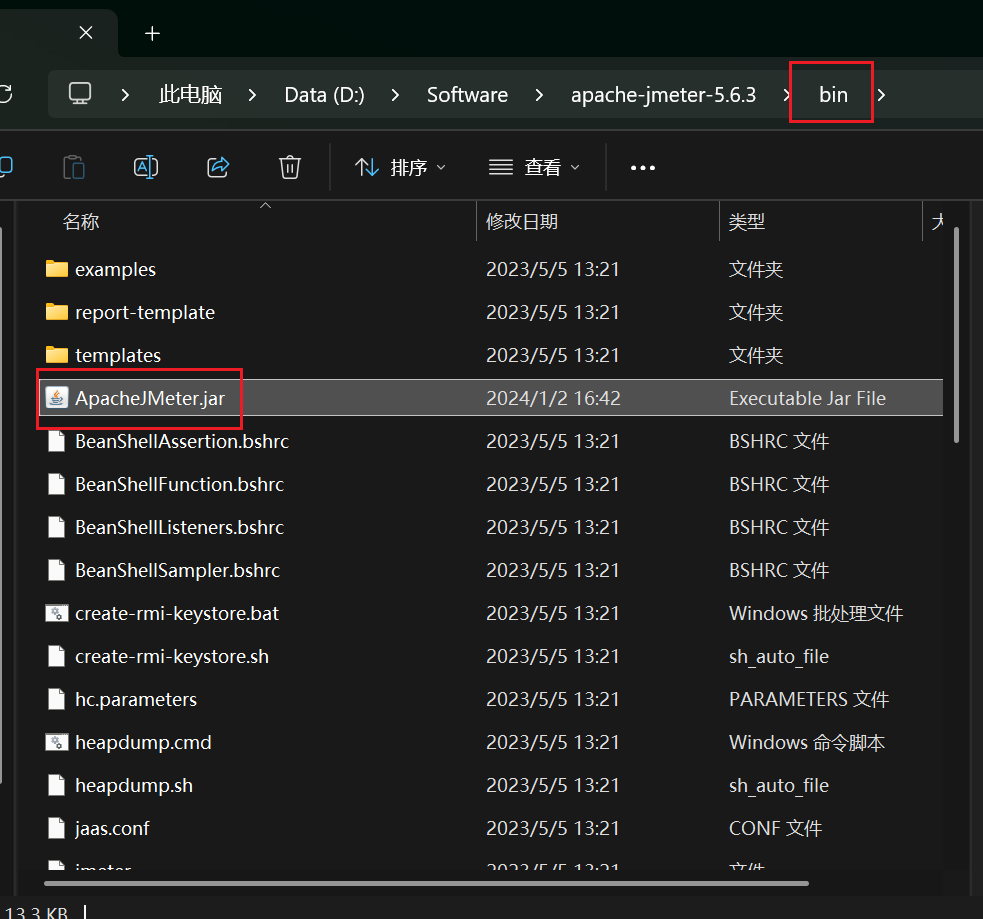
Task: Click the Executable Jar File type cell
Action: (807, 398)
